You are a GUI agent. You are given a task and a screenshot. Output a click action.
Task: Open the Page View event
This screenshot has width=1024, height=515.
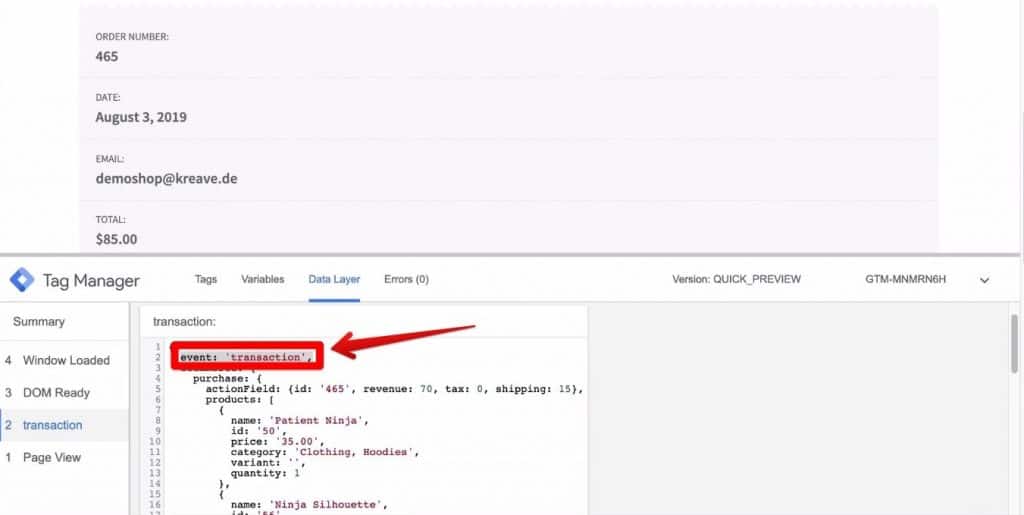click(52, 458)
